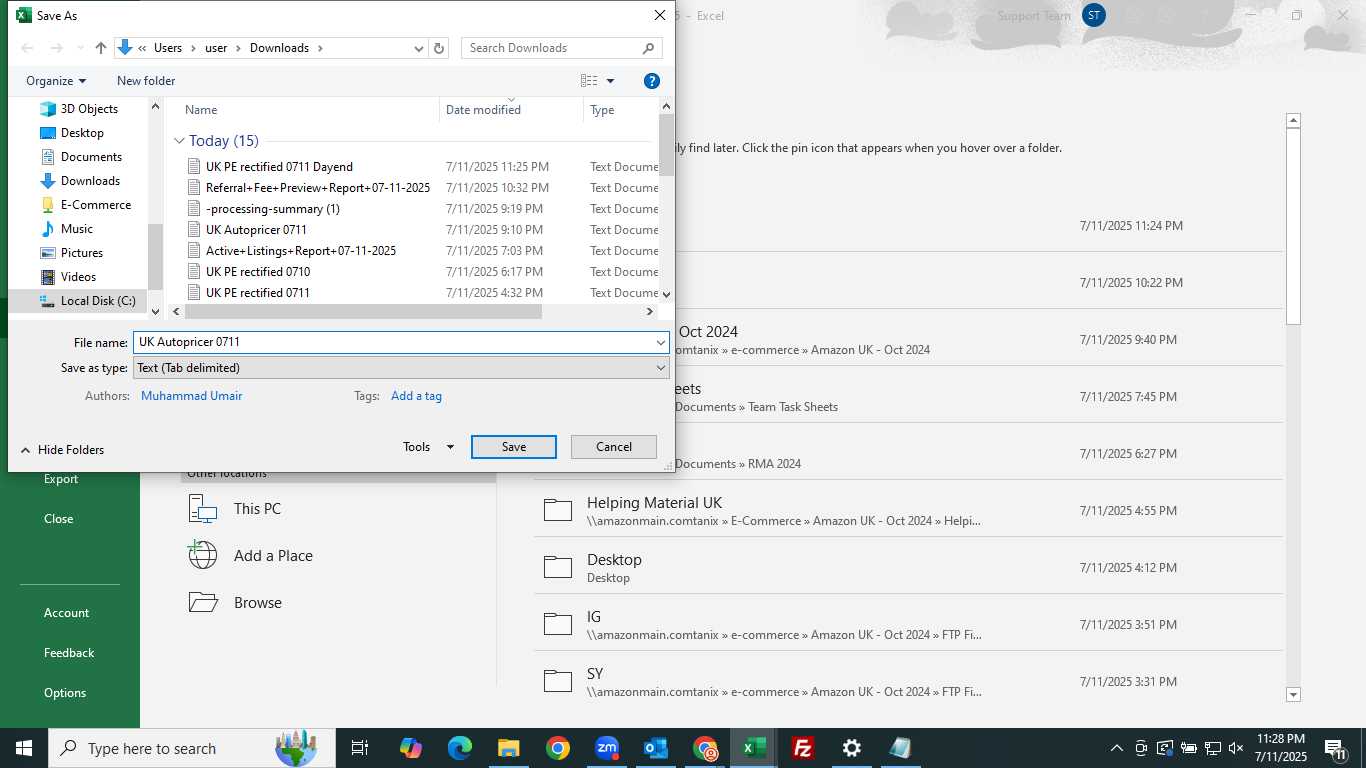Click the file list vertical scrollbar
1366x768 pixels.
(667, 145)
